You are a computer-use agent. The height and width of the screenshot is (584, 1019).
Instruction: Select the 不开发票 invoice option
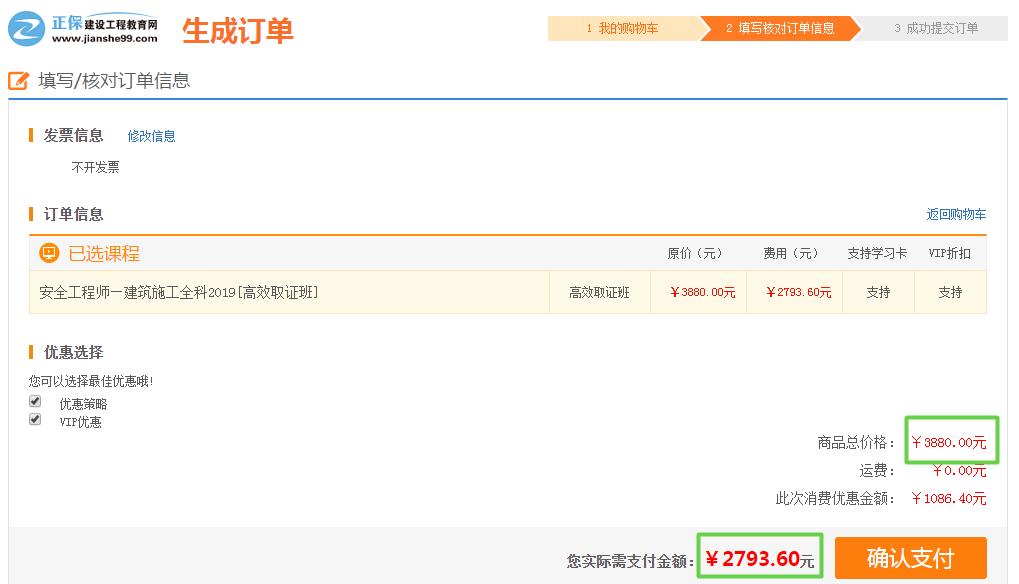(96, 166)
